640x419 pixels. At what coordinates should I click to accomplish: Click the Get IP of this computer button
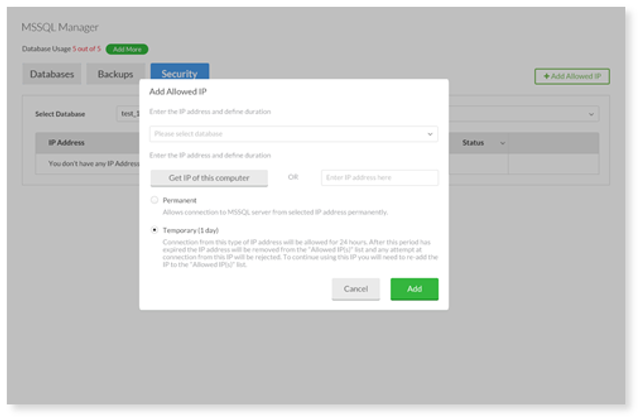[209, 178]
